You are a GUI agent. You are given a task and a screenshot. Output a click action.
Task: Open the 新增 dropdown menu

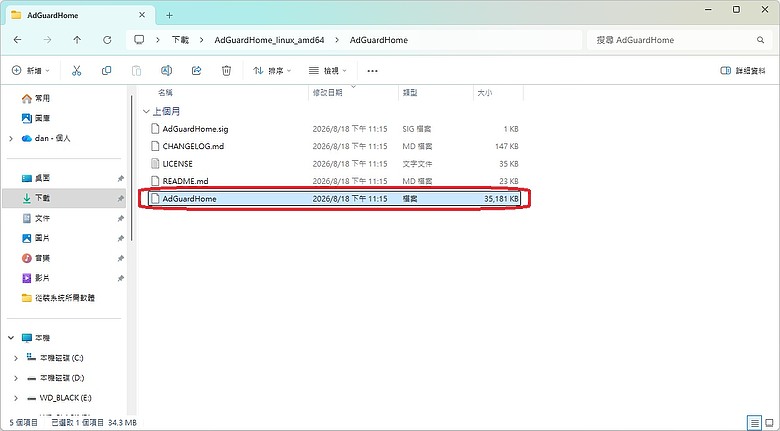(x=31, y=71)
